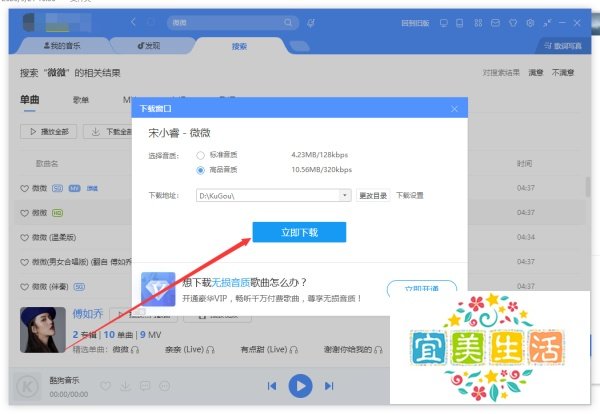Click the desktop screen icon in title bar
600x414 pixels.
tap(444, 23)
